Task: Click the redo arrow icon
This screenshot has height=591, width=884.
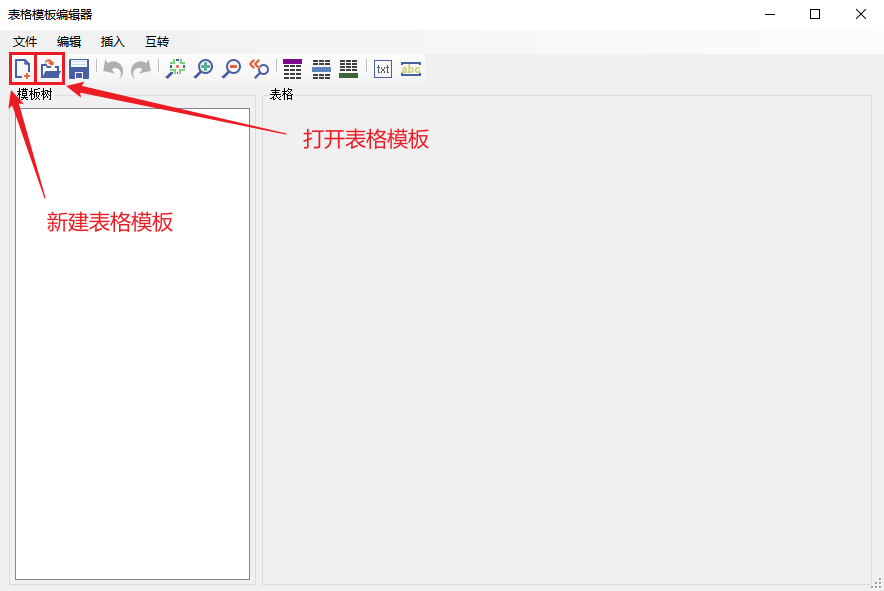Action: tap(141, 69)
